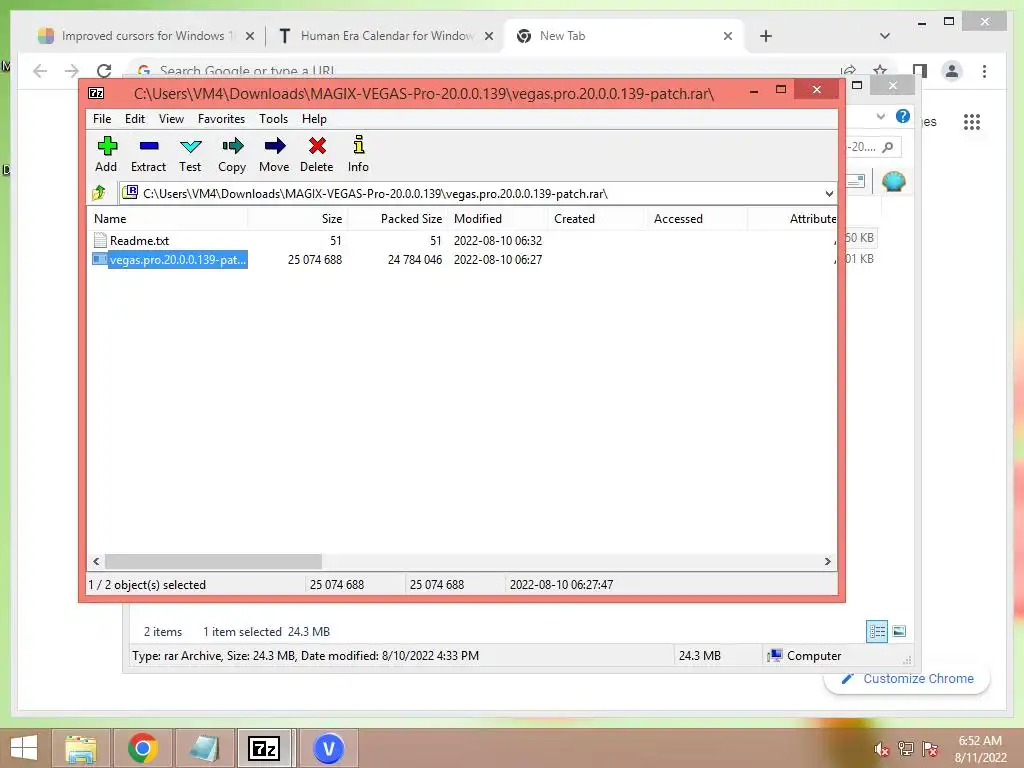
Task: Click the left scroll arrow in 7-Zip
Action: tap(97, 562)
